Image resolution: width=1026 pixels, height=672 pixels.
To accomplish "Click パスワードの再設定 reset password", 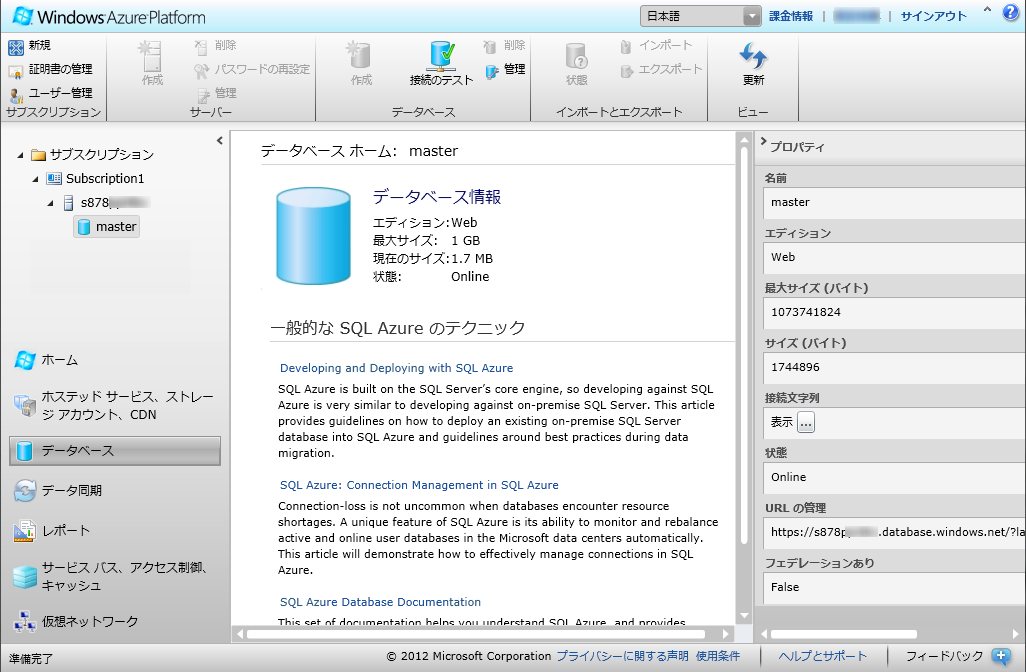I will [252, 69].
